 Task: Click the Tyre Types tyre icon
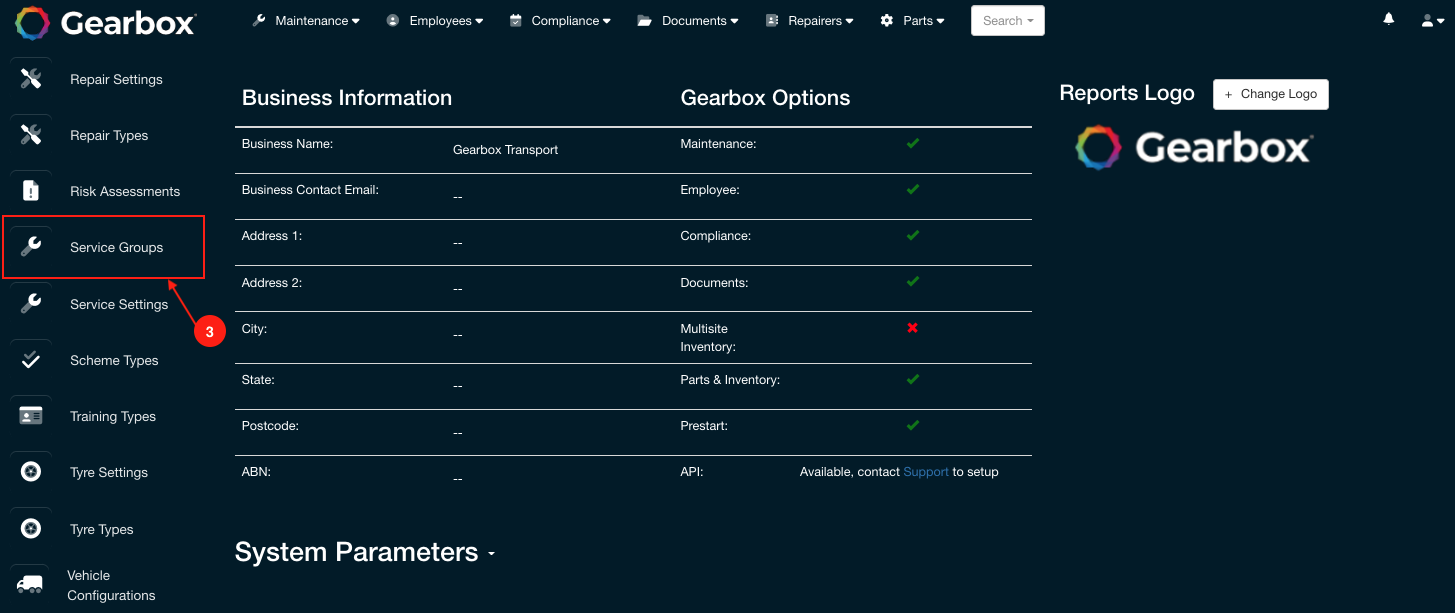pos(31,529)
